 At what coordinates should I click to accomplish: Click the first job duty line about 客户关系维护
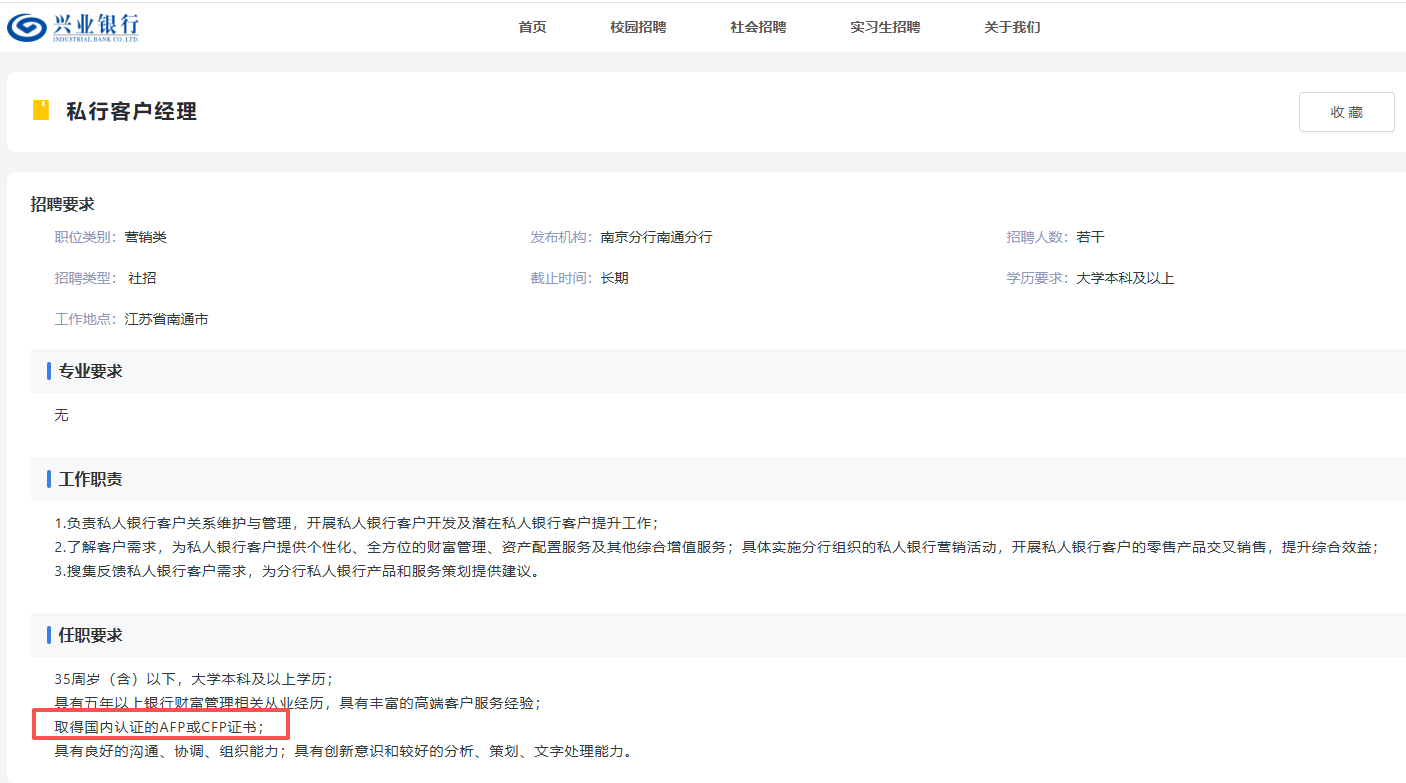pos(356,523)
